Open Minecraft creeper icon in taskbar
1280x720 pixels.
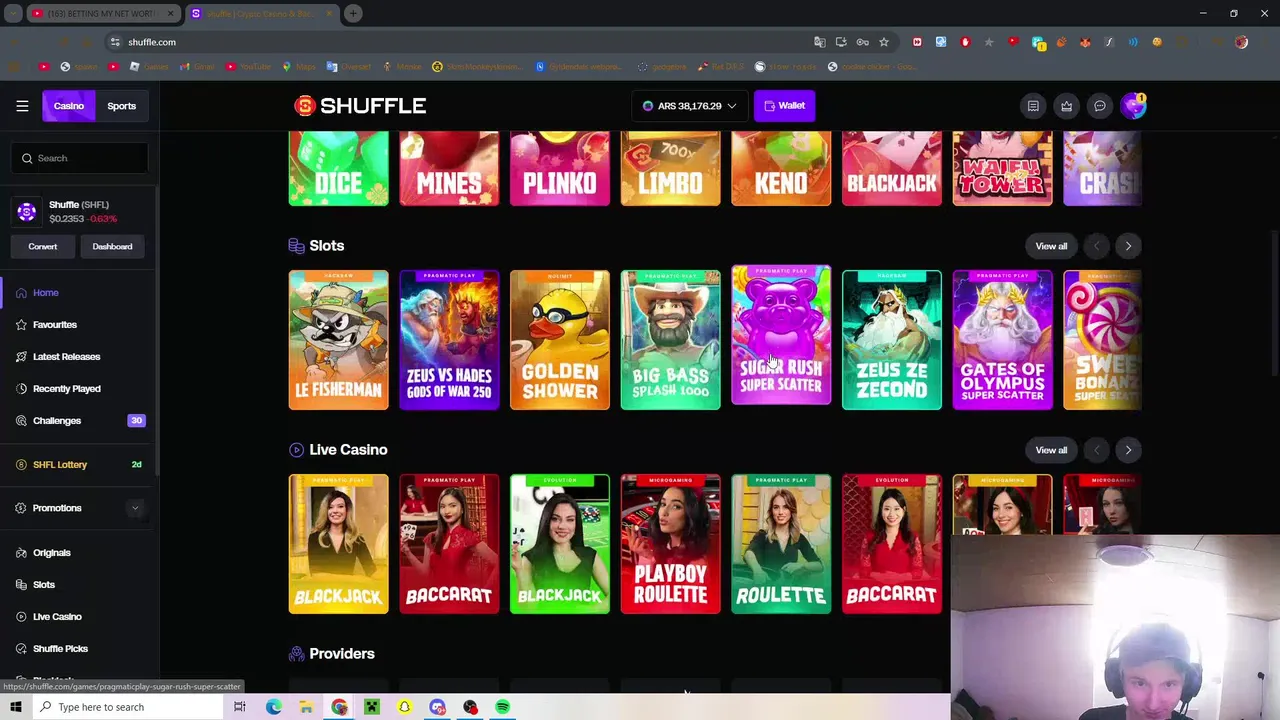coord(371,707)
